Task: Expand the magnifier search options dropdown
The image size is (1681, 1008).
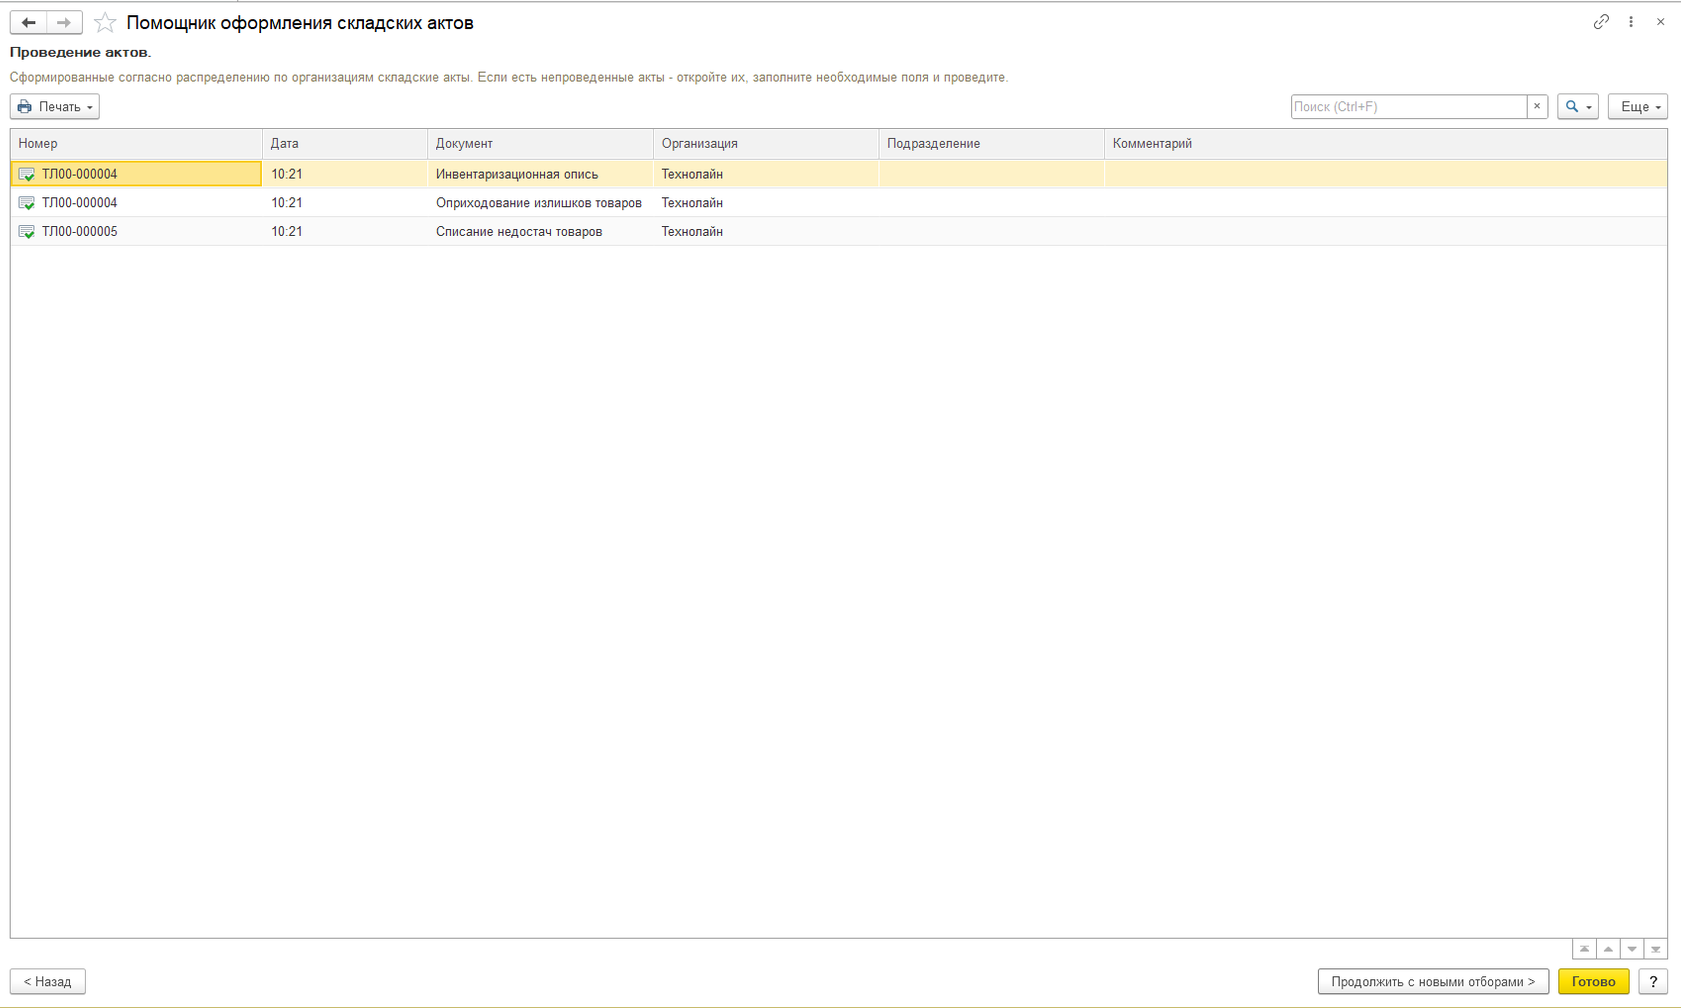Action: click(1578, 106)
